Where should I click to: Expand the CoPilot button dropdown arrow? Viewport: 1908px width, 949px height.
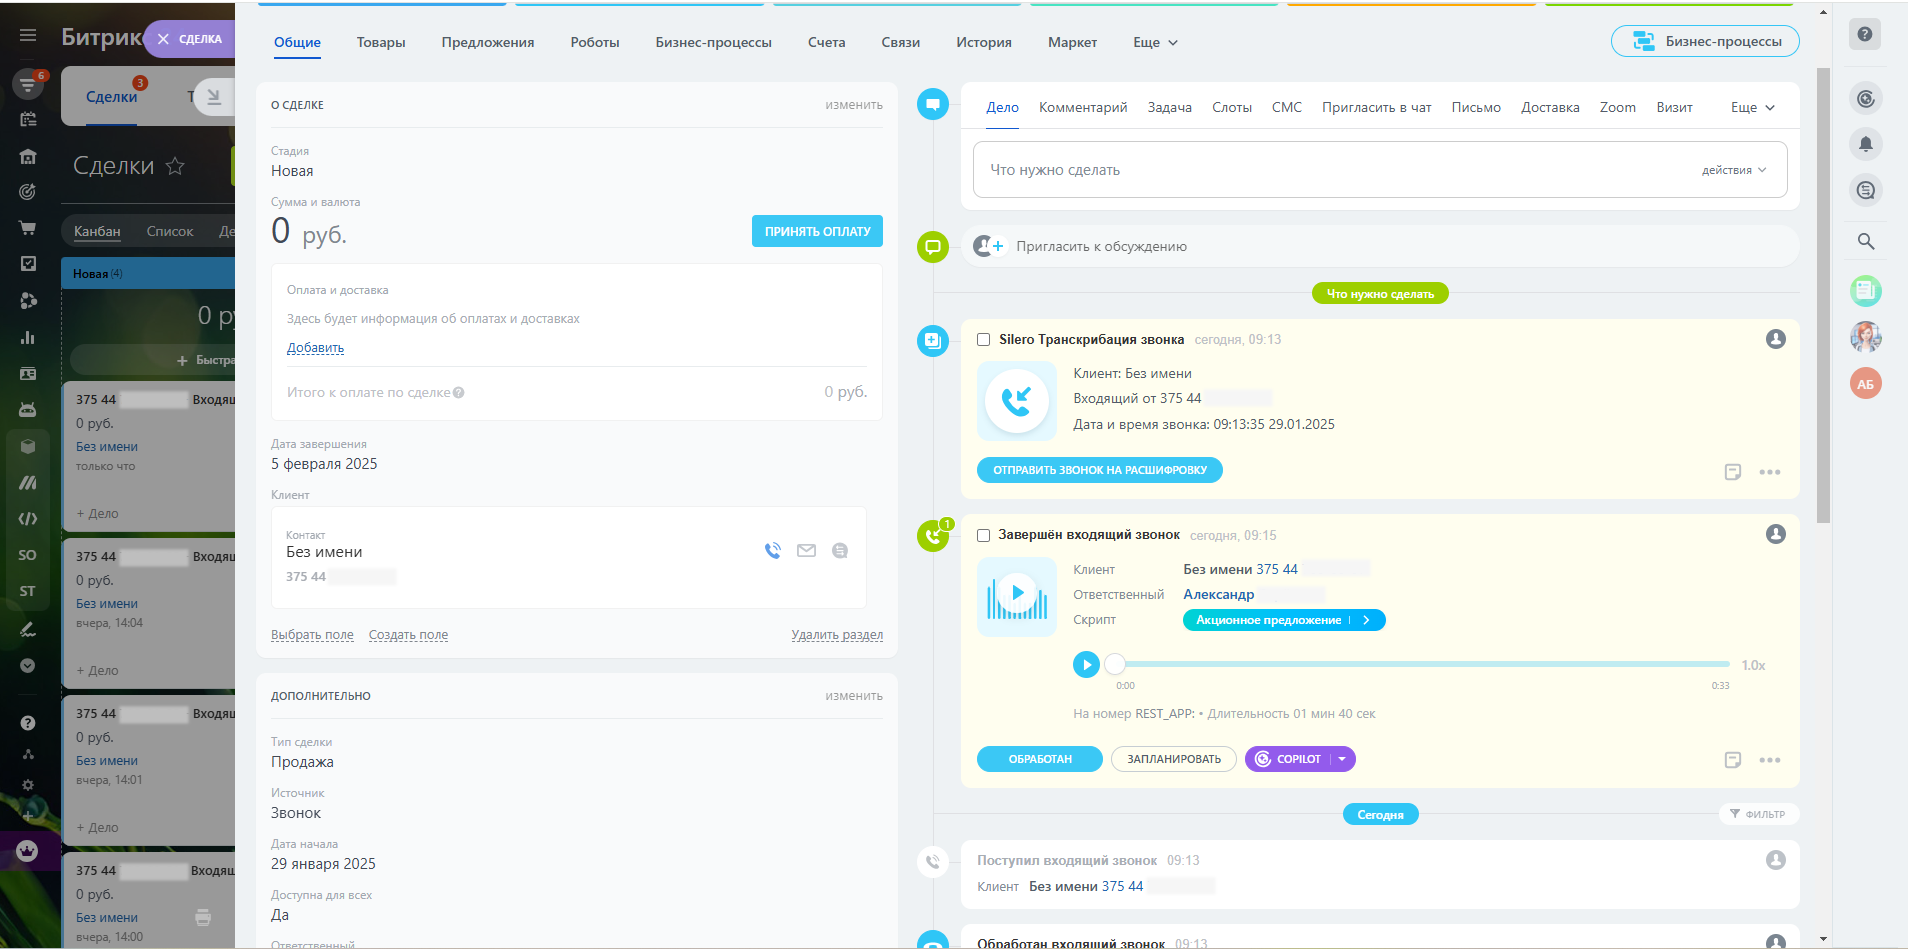pyautogui.click(x=1342, y=759)
